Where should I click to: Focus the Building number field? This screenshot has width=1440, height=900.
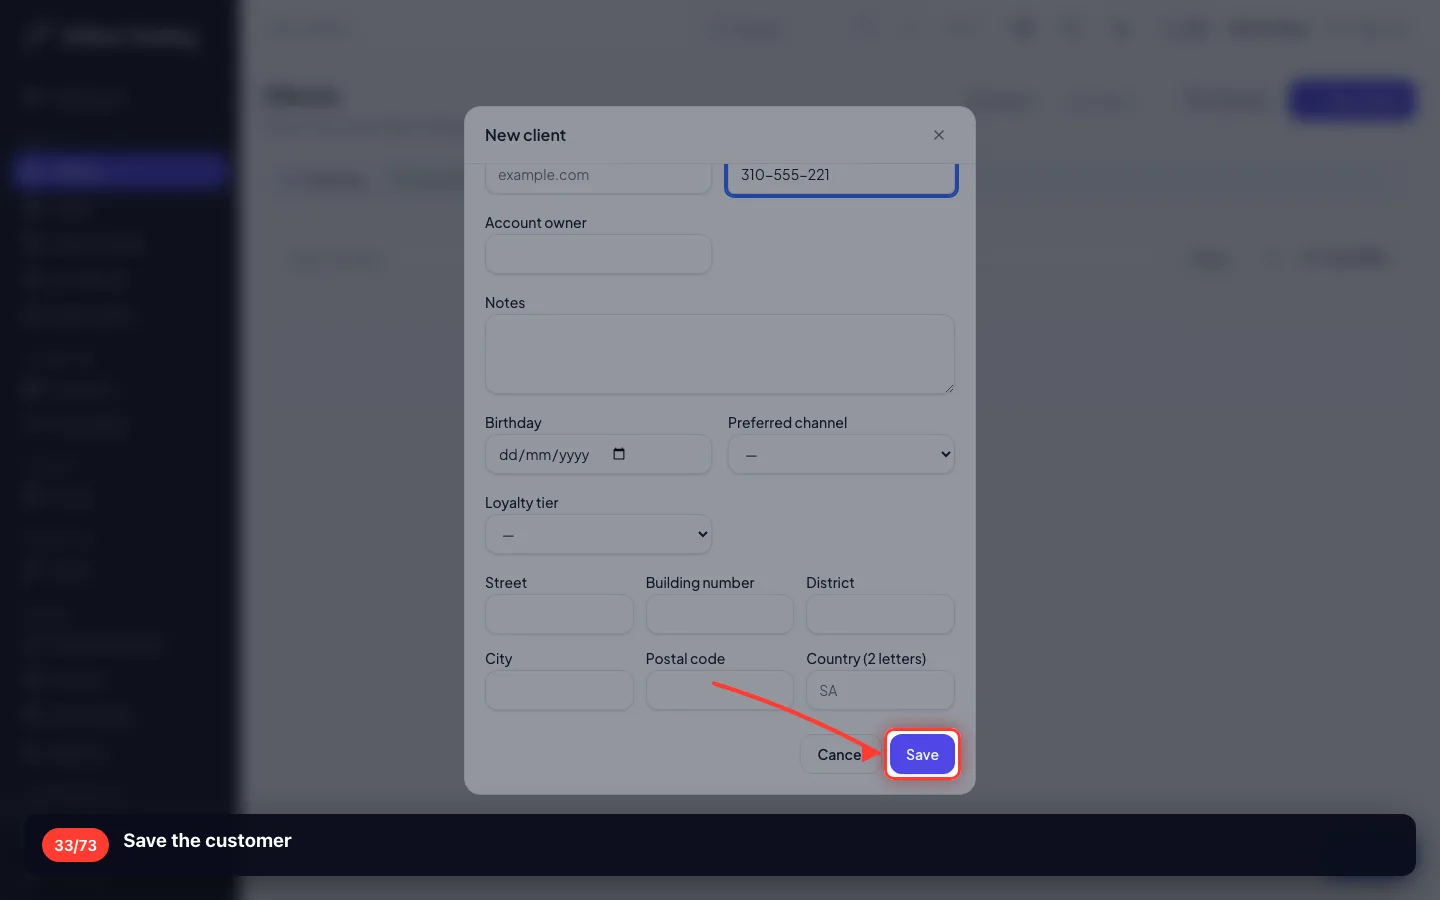720,614
